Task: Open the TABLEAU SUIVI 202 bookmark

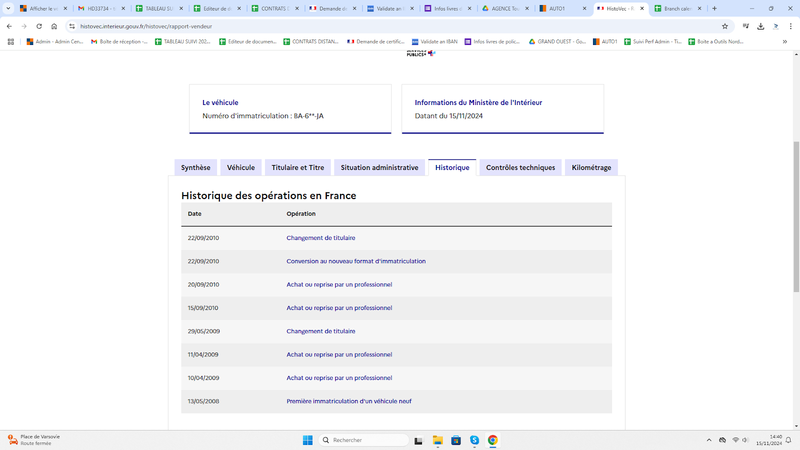Action: pyautogui.click(x=183, y=42)
